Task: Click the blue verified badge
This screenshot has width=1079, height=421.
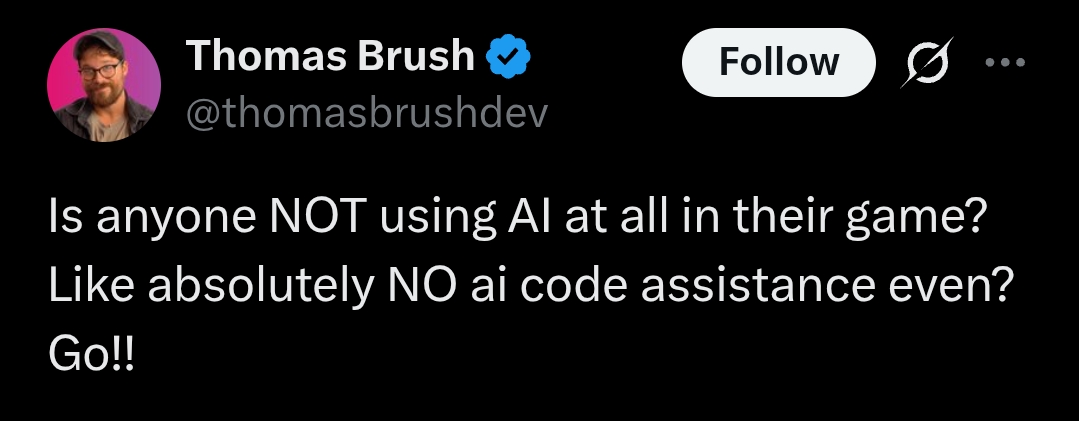Action: (x=509, y=58)
